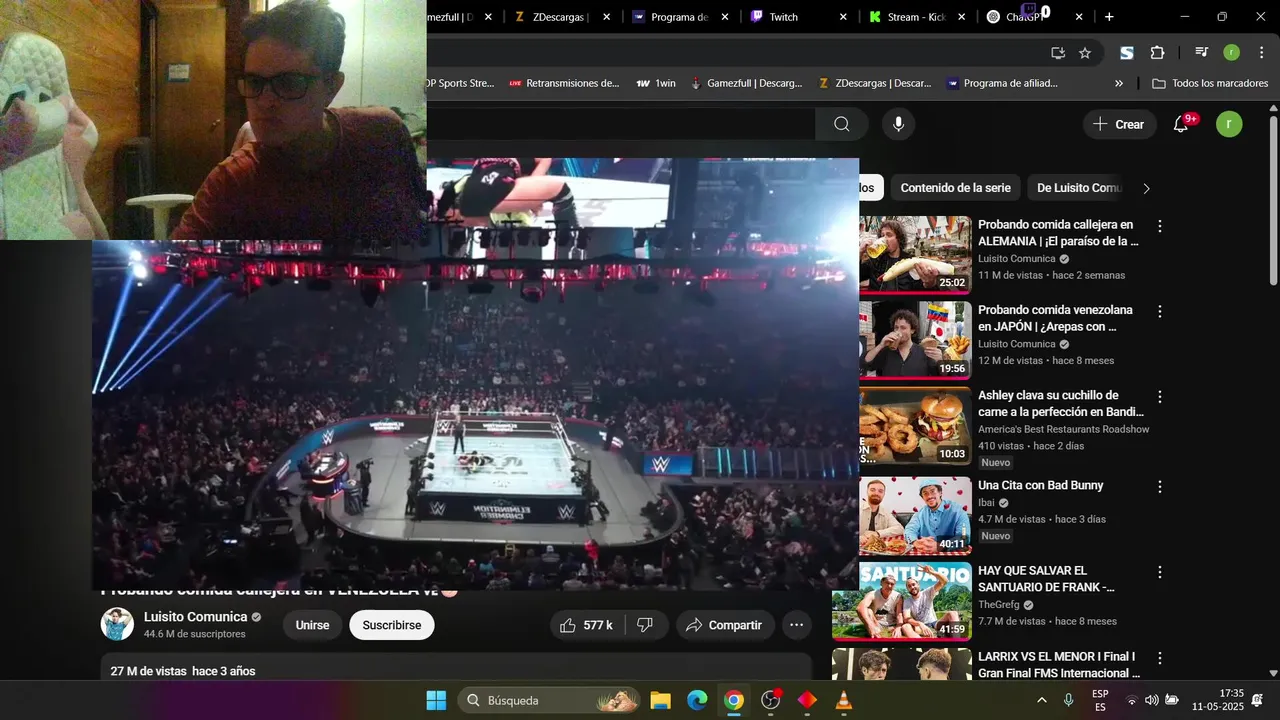Open the YouTube account avatar menu
1280x720 pixels.
pos(1229,124)
